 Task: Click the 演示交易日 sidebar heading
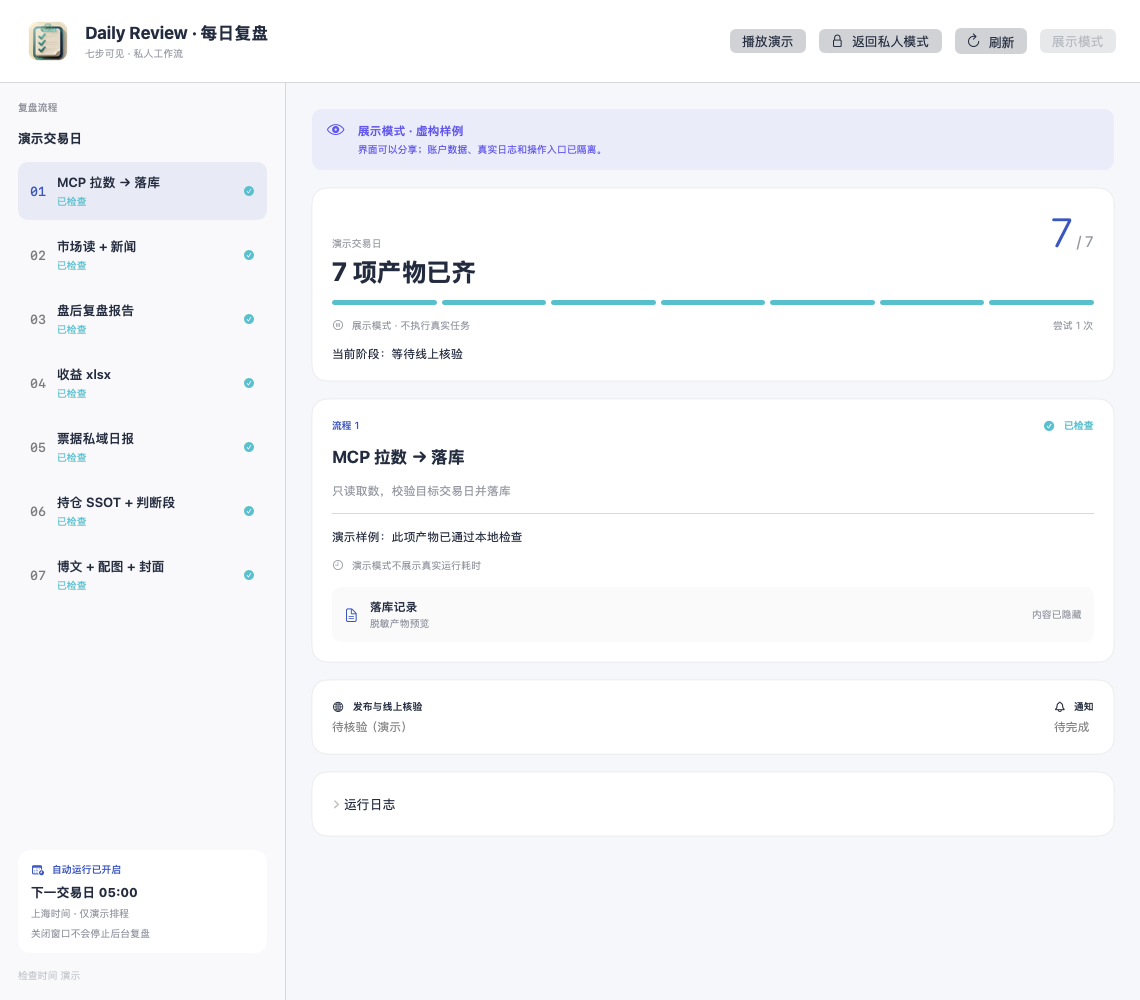[x=49, y=138]
